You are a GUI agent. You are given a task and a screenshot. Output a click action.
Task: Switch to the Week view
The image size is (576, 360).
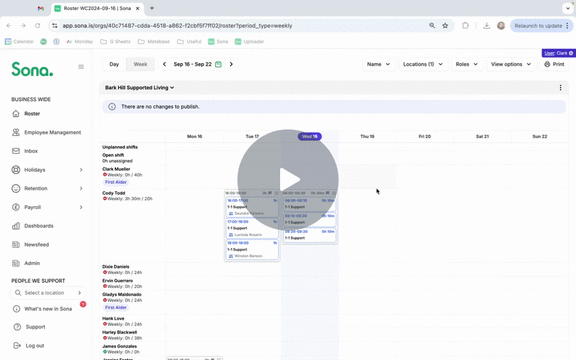point(140,64)
